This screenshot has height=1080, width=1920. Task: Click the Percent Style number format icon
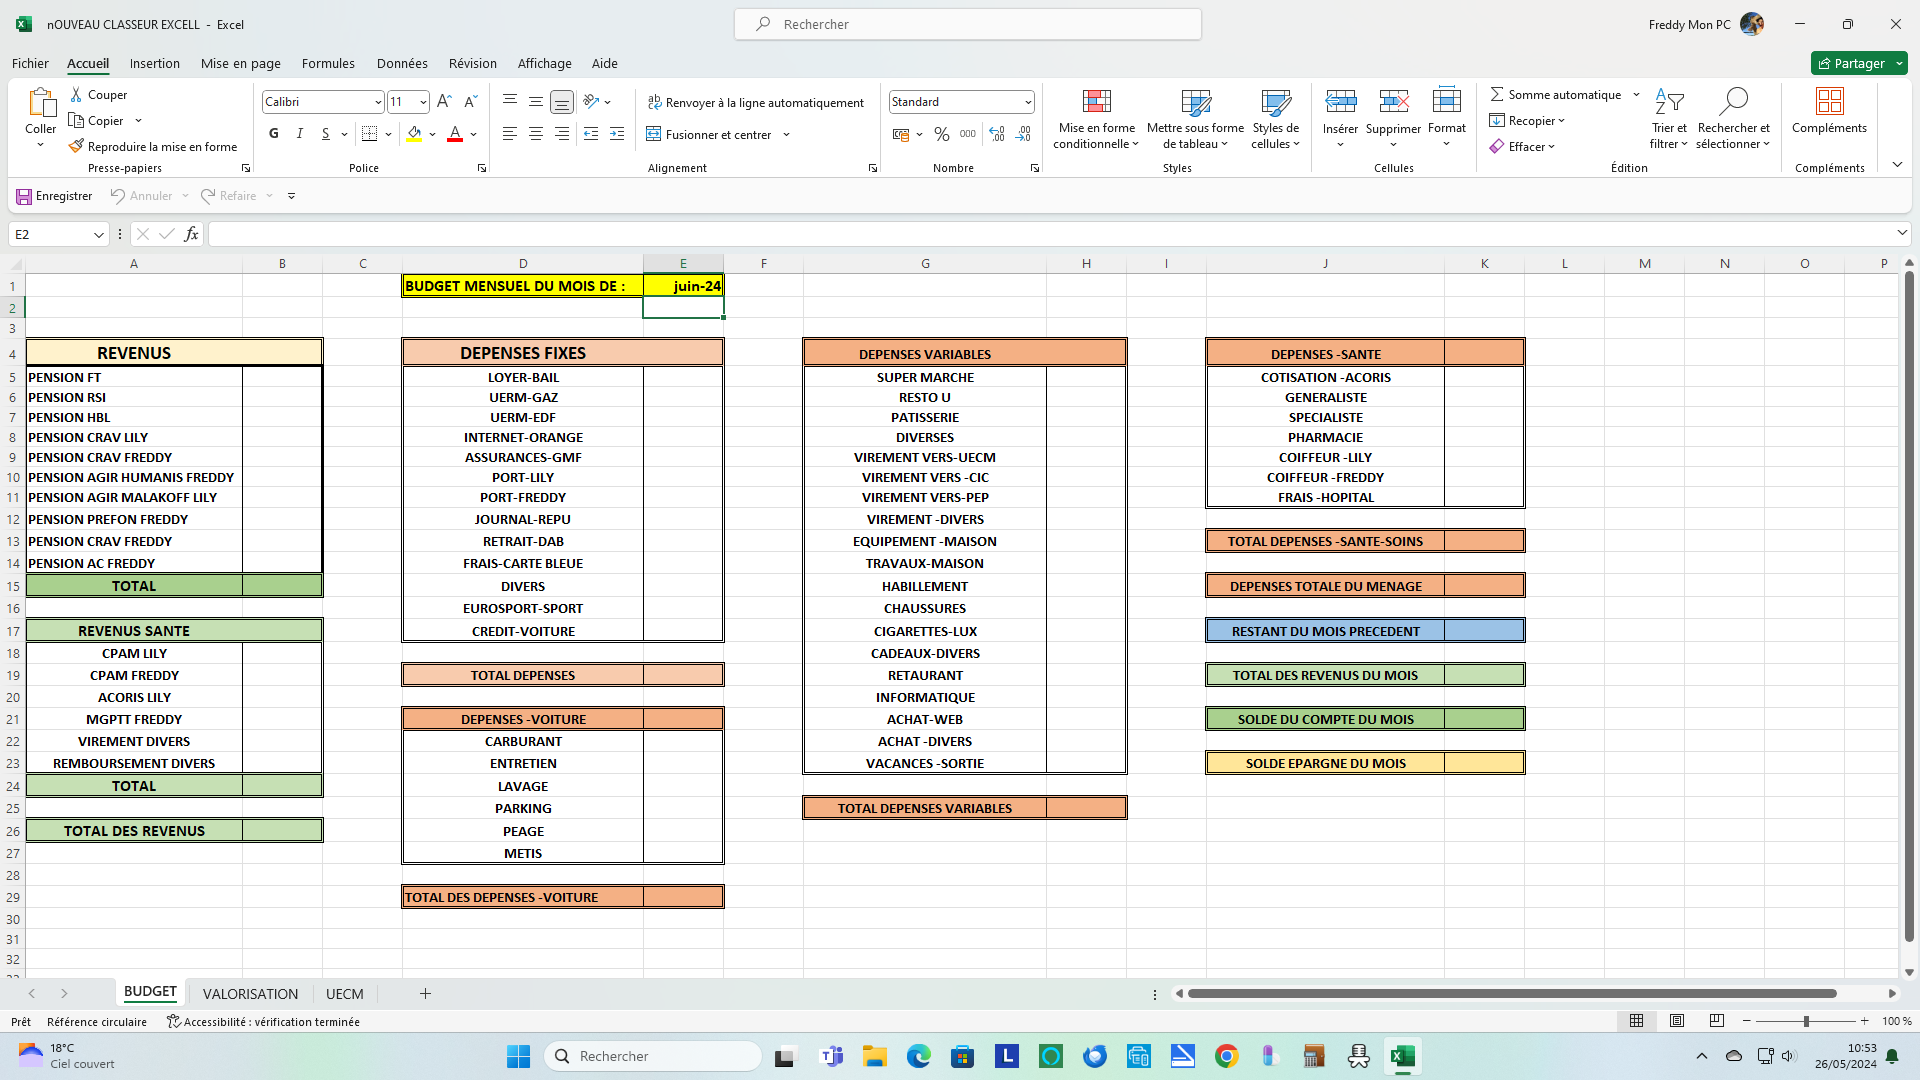coord(941,134)
